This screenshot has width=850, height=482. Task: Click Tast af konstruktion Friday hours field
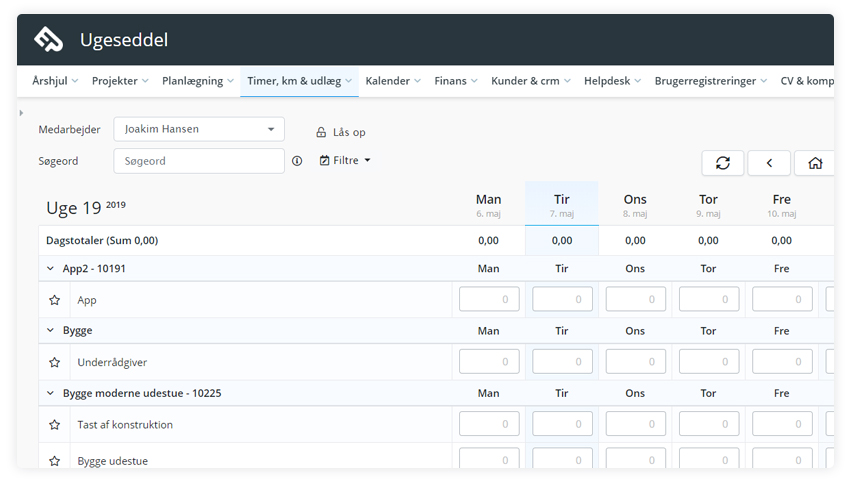point(782,424)
